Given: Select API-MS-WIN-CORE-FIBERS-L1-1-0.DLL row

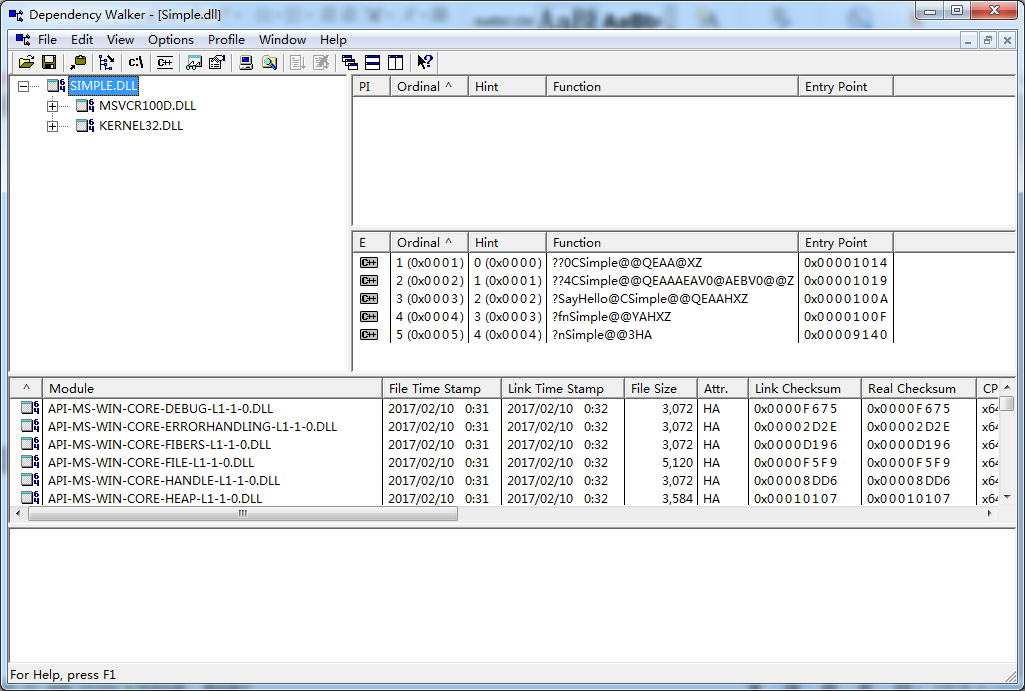Looking at the screenshot, I should coord(160,445).
